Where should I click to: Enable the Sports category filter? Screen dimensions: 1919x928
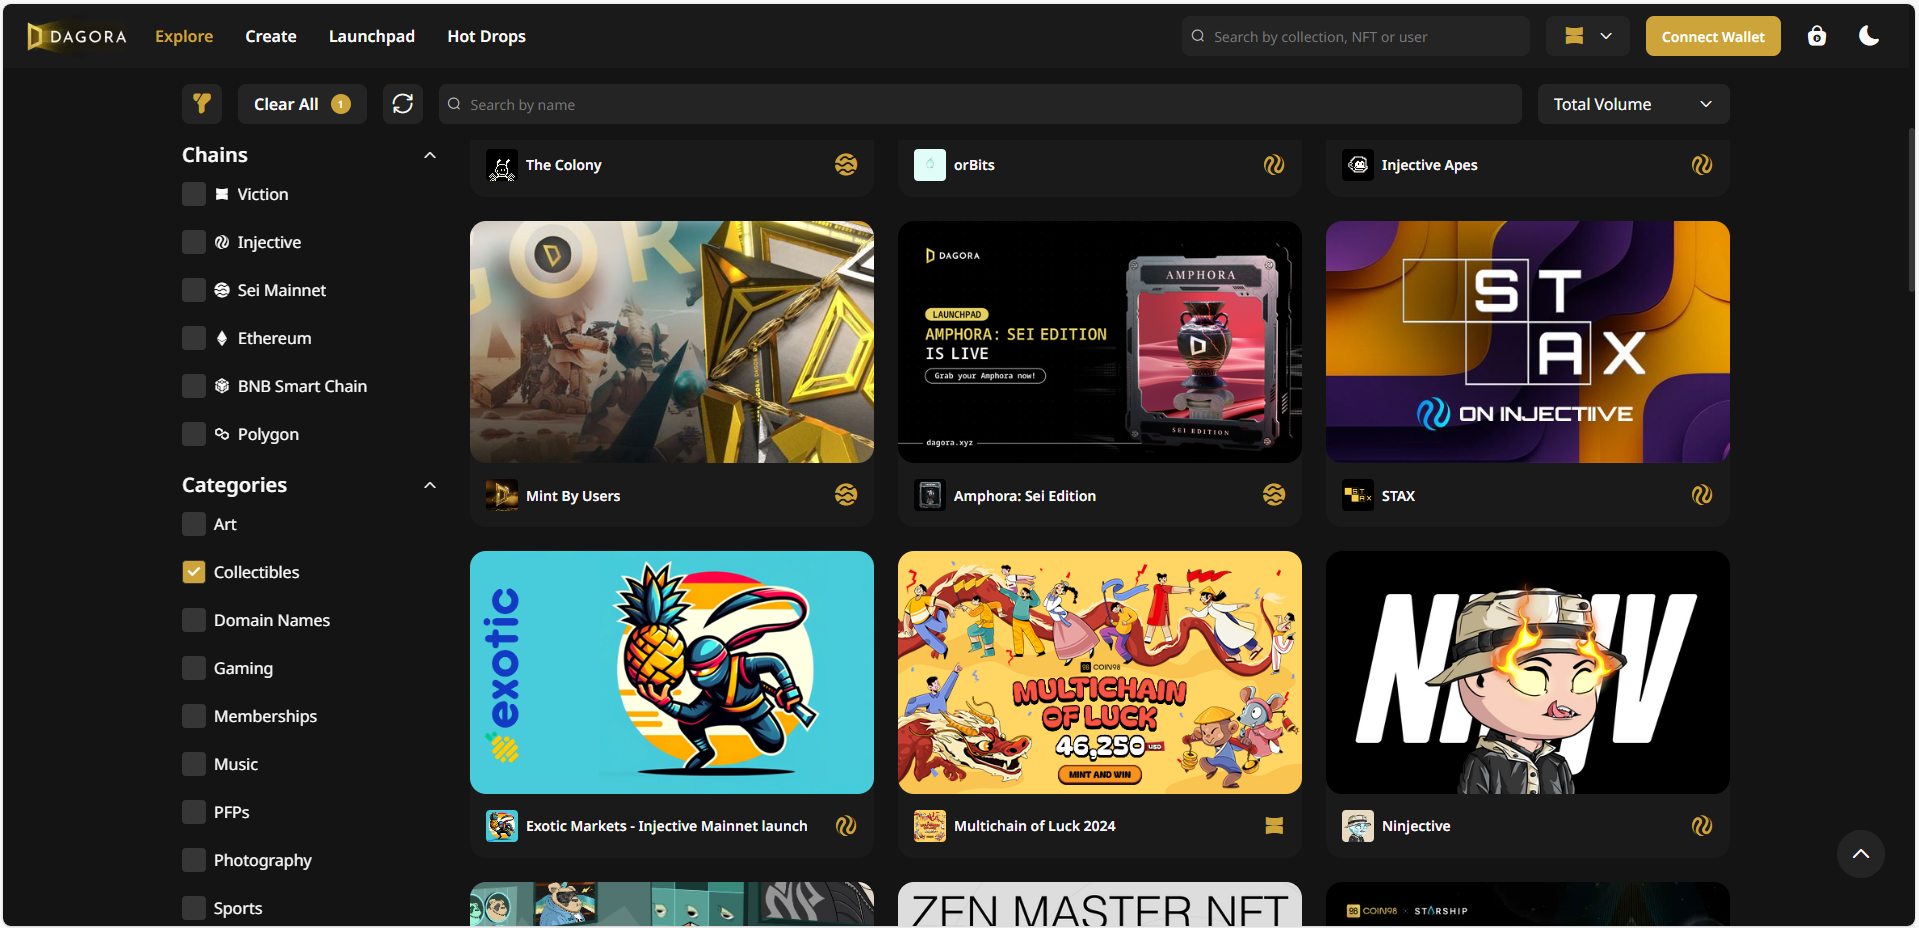pyautogui.click(x=194, y=908)
